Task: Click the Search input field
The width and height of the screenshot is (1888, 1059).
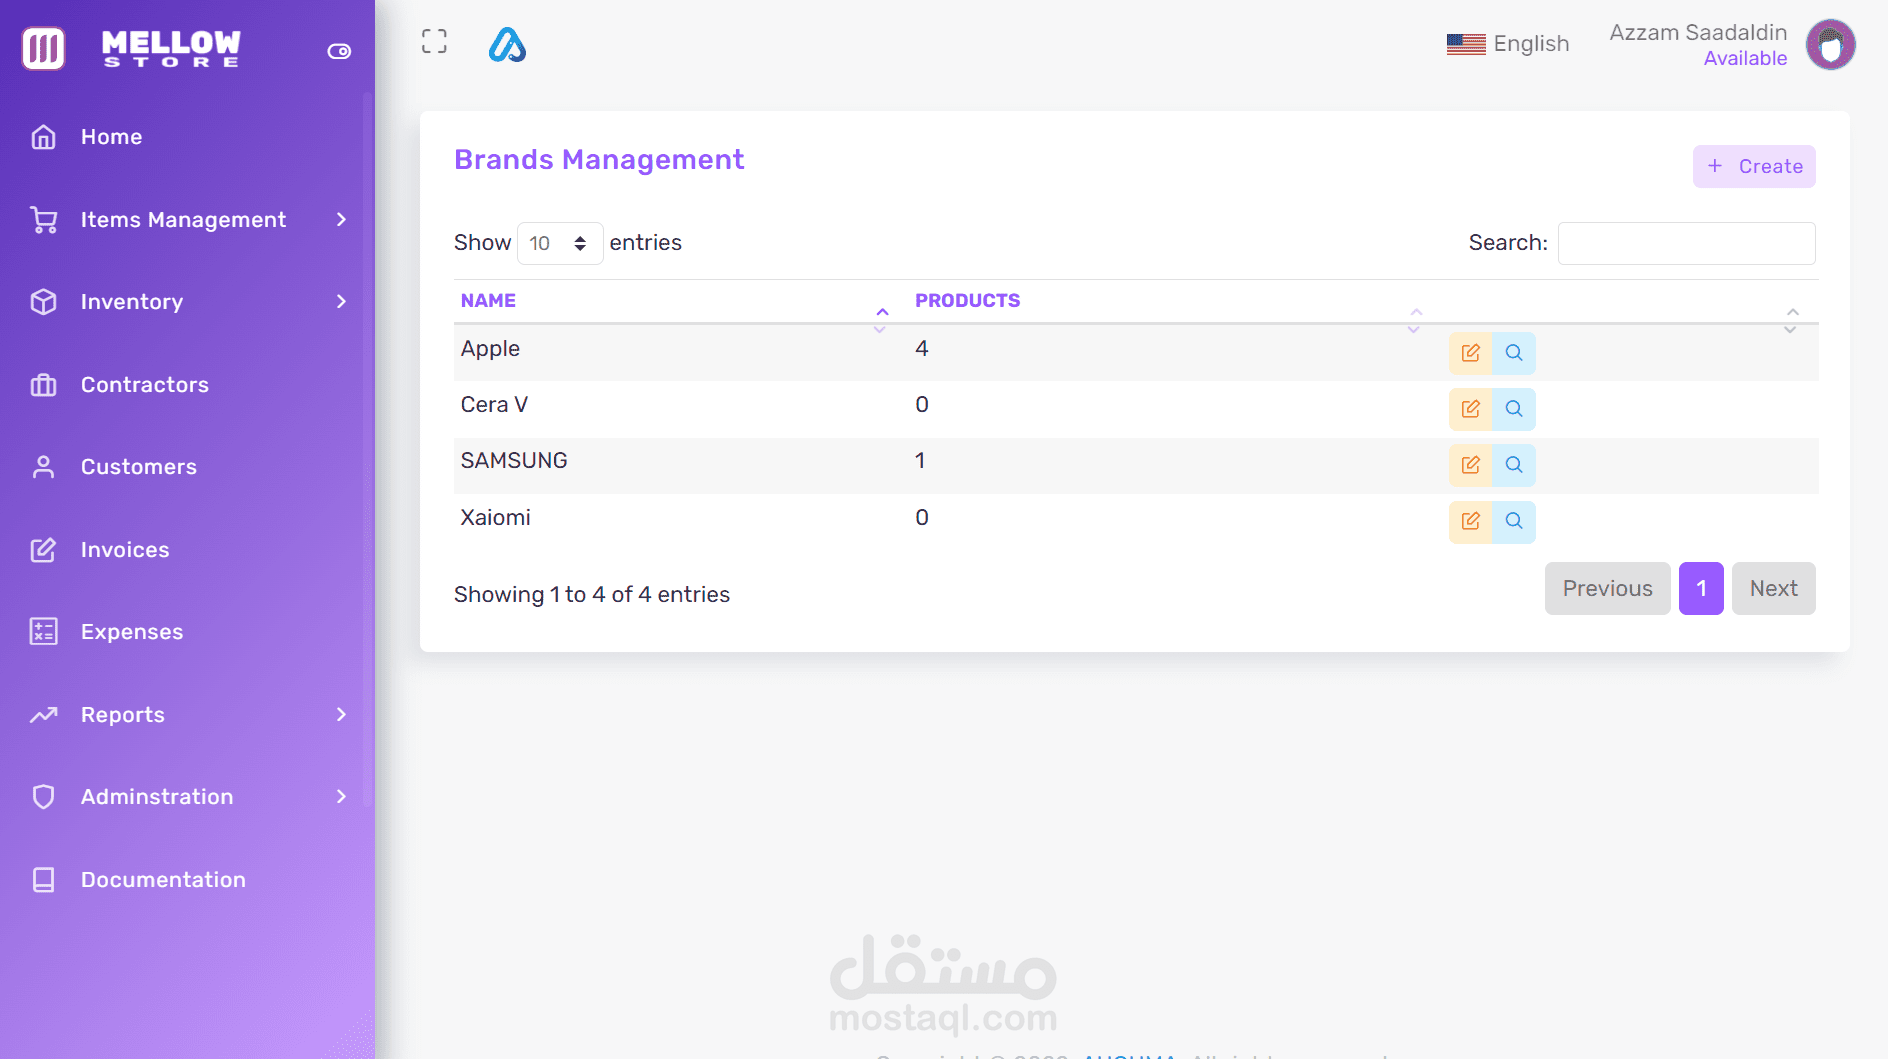Action: pyautogui.click(x=1686, y=243)
